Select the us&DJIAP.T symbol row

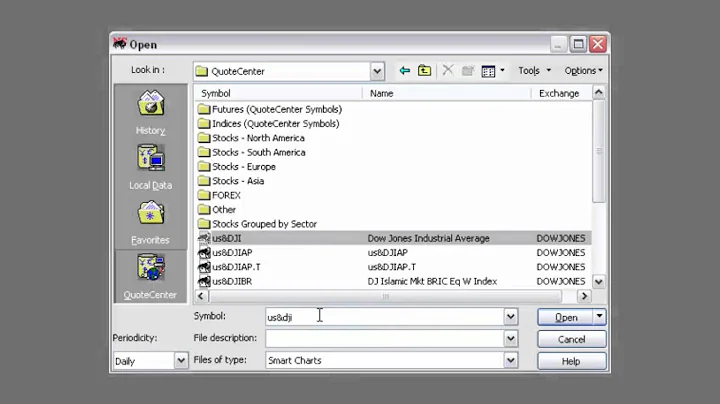(394, 267)
